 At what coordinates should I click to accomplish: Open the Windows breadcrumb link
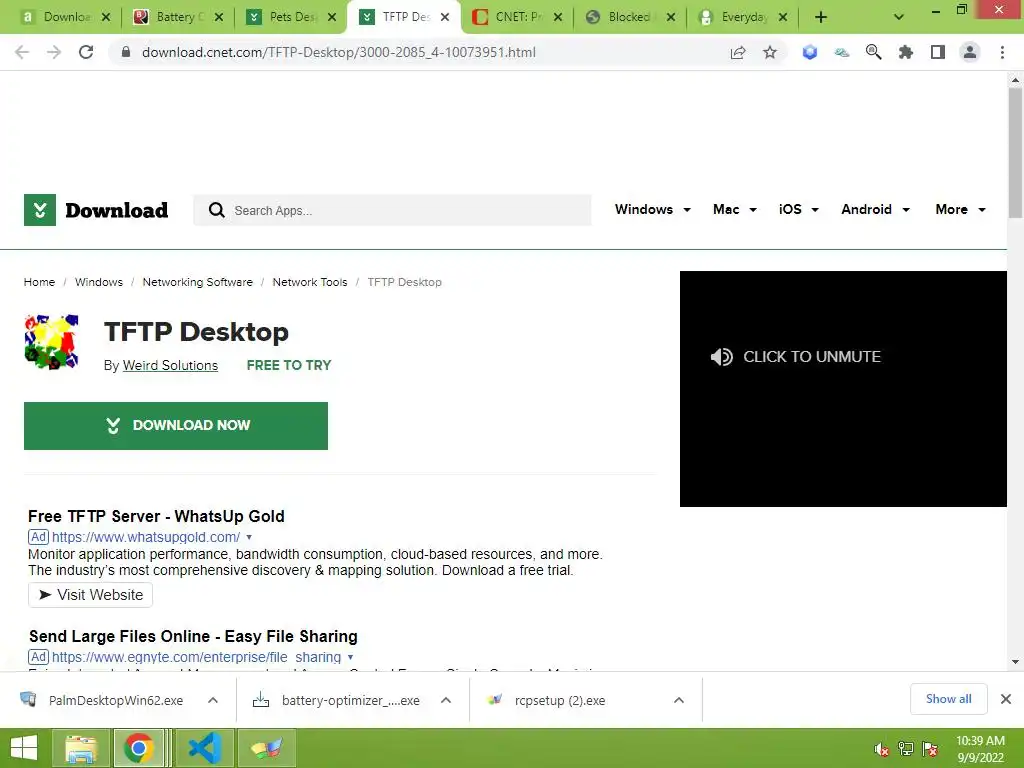pyautogui.click(x=99, y=282)
